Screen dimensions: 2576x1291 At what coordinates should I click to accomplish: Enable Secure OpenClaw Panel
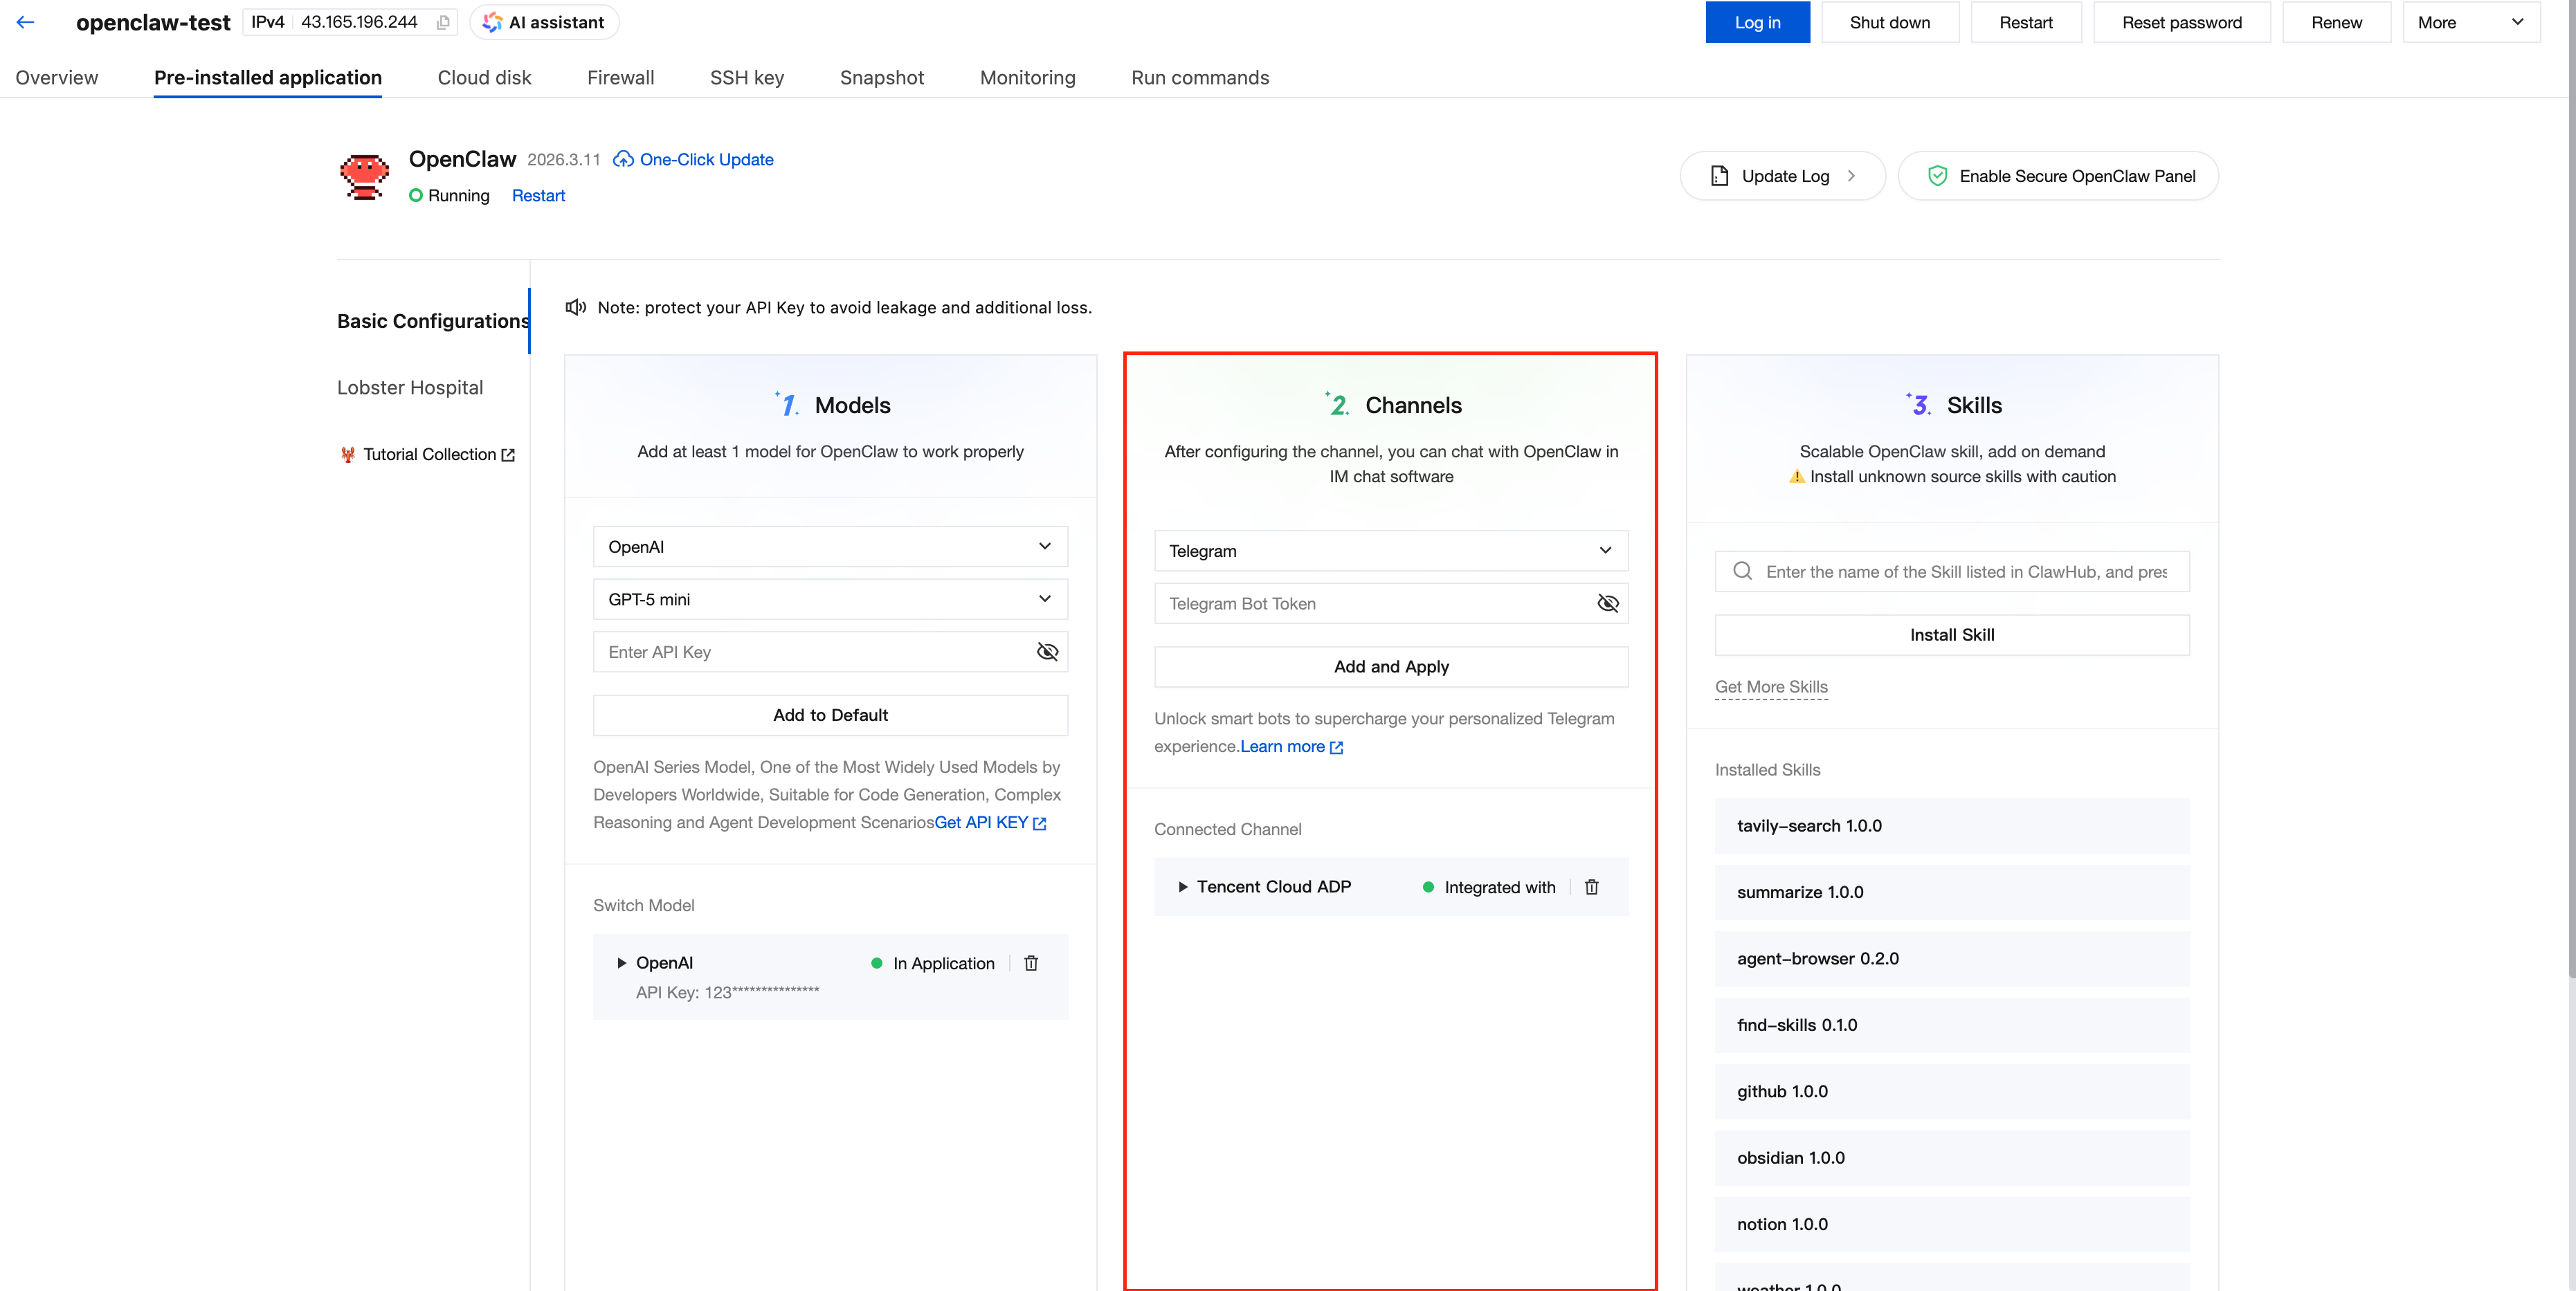tap(2058, 176)
